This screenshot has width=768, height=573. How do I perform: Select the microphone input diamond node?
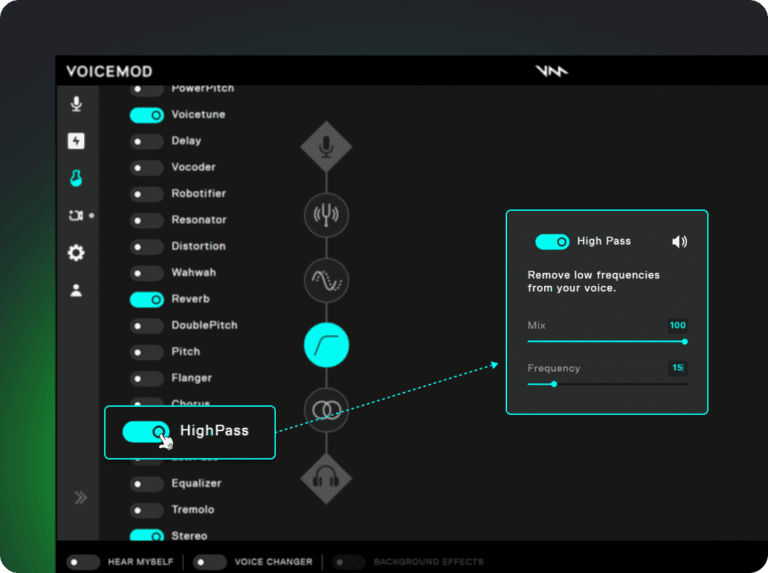tap(326, 147)
